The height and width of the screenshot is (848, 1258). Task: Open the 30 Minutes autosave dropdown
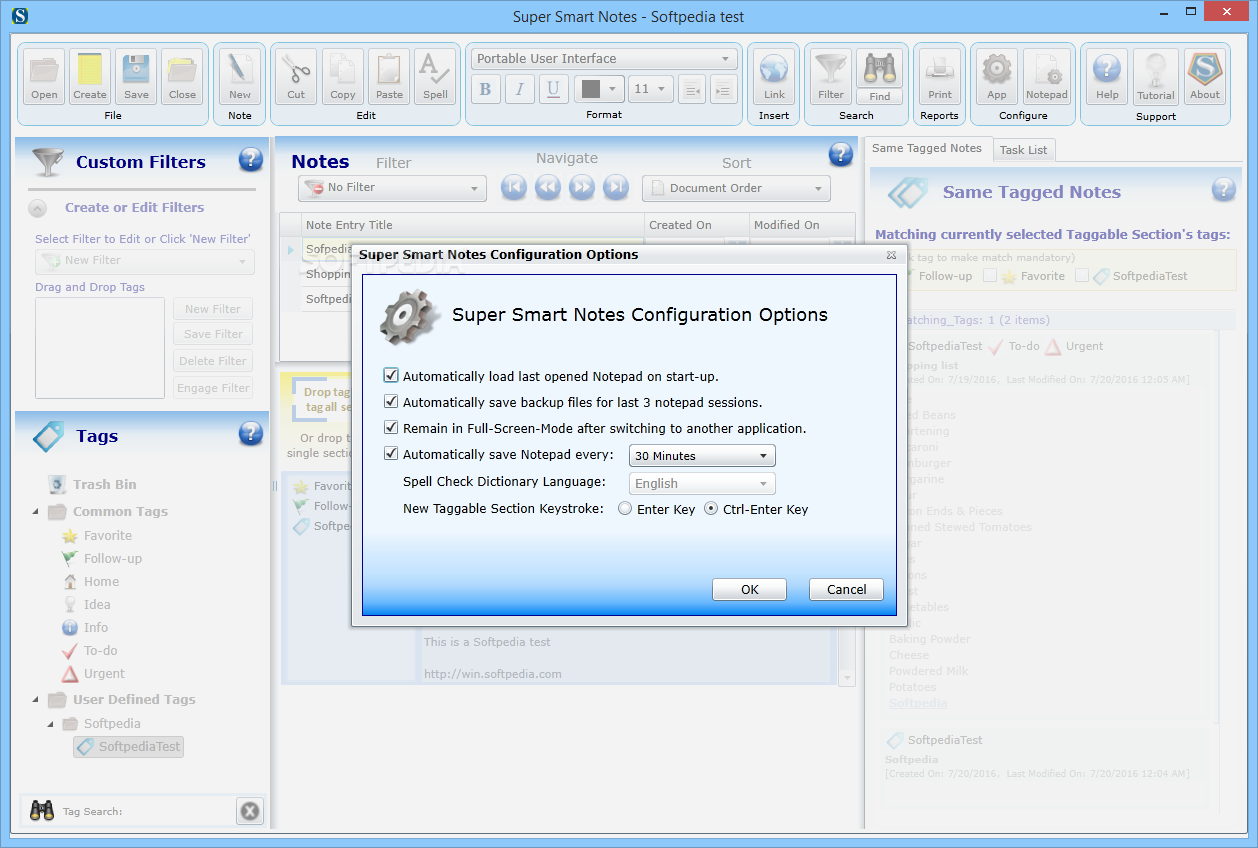tap(702, 456)
